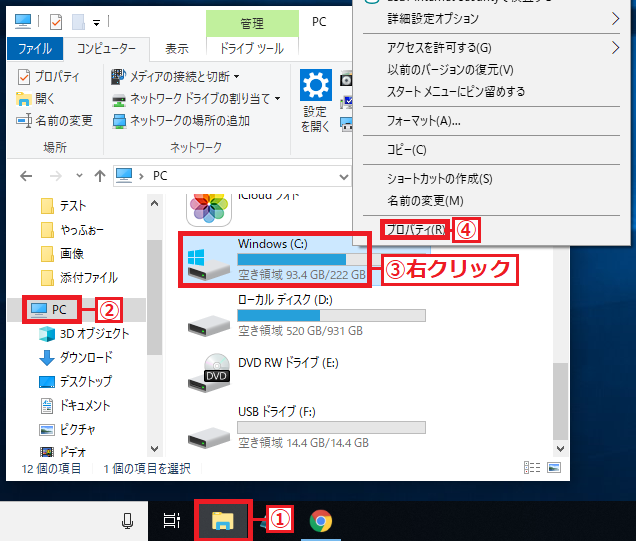Choose フォーマット(A)... from context menu
637x541 pixels.
[492, 121]
